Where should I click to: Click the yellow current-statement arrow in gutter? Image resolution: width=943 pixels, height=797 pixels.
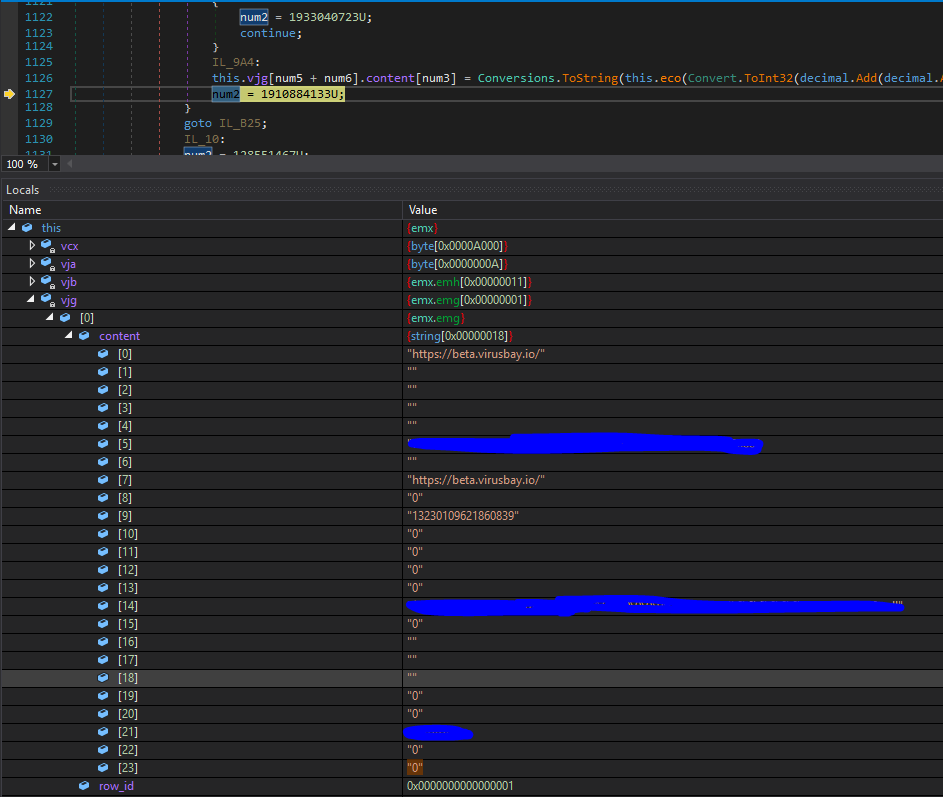click(10, 93)
